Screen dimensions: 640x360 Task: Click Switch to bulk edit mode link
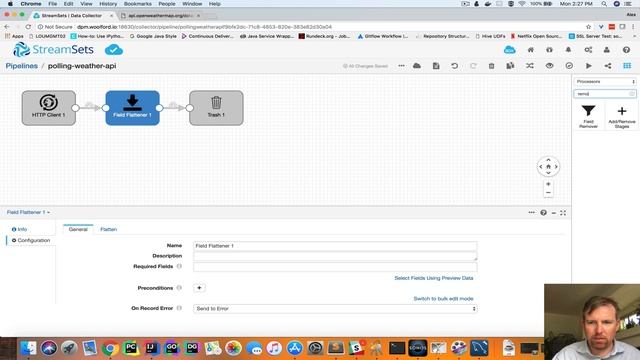point(443,299)
